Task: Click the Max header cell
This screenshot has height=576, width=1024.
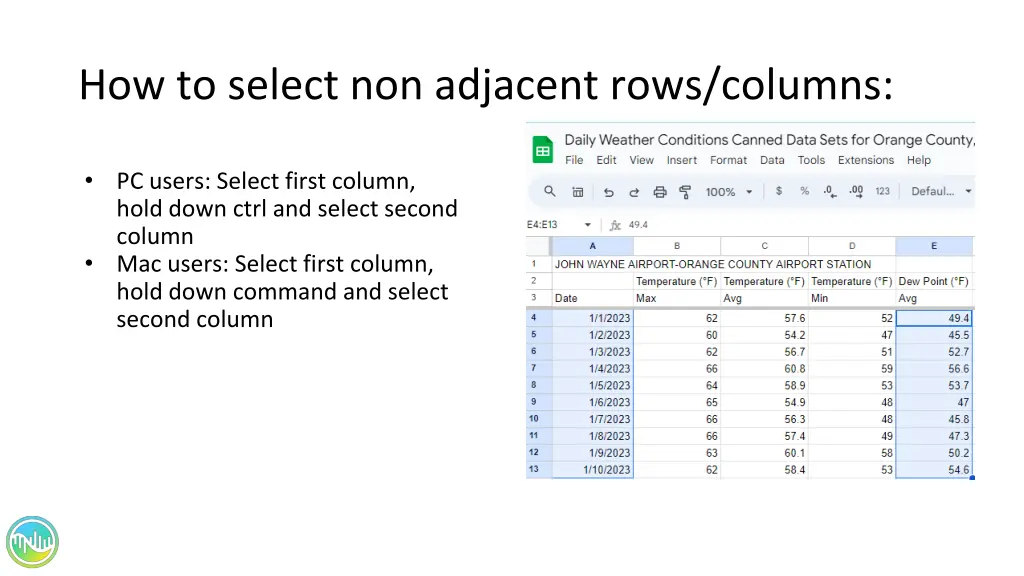Action: coord(677,298)
